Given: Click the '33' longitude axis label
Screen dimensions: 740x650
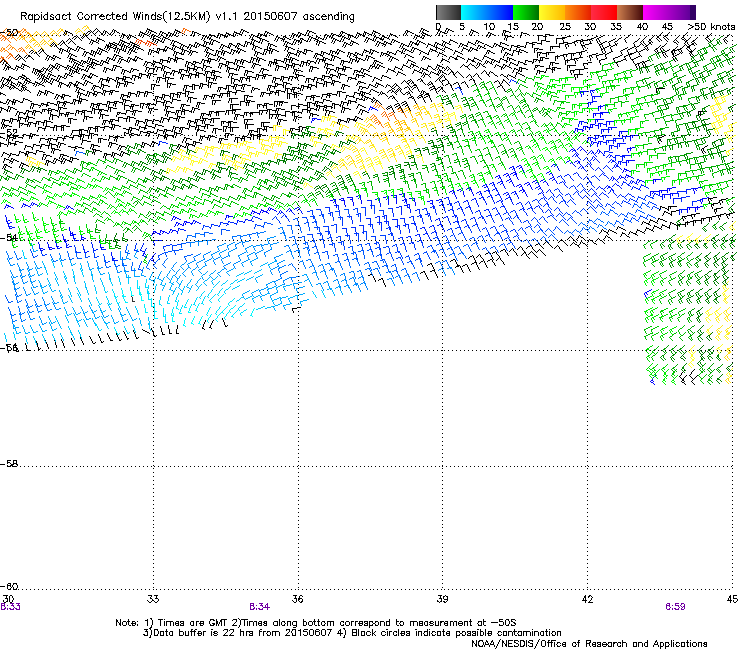Looking at the screenshot, I should click(153, 599).
